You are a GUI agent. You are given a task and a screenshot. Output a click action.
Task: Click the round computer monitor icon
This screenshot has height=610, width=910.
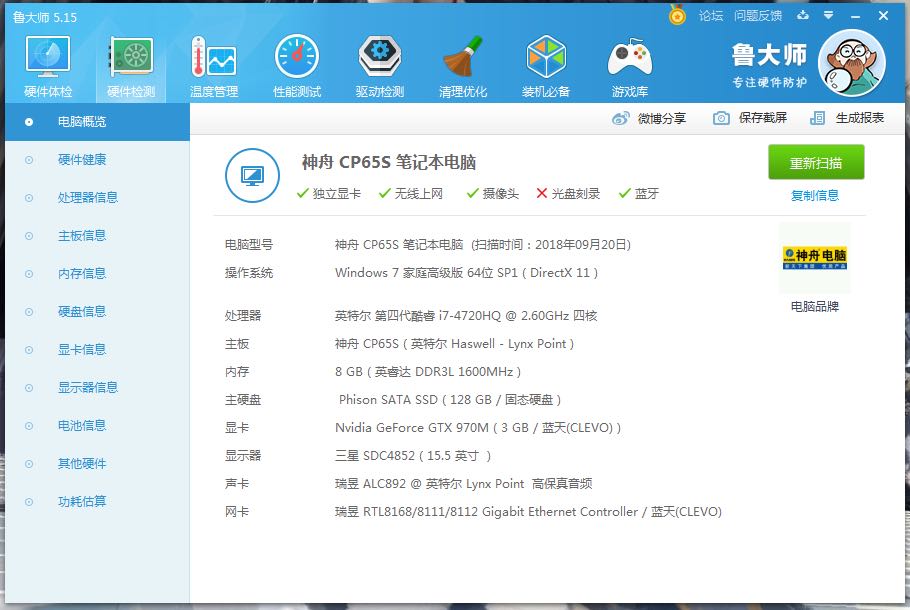tap(252, 175)
